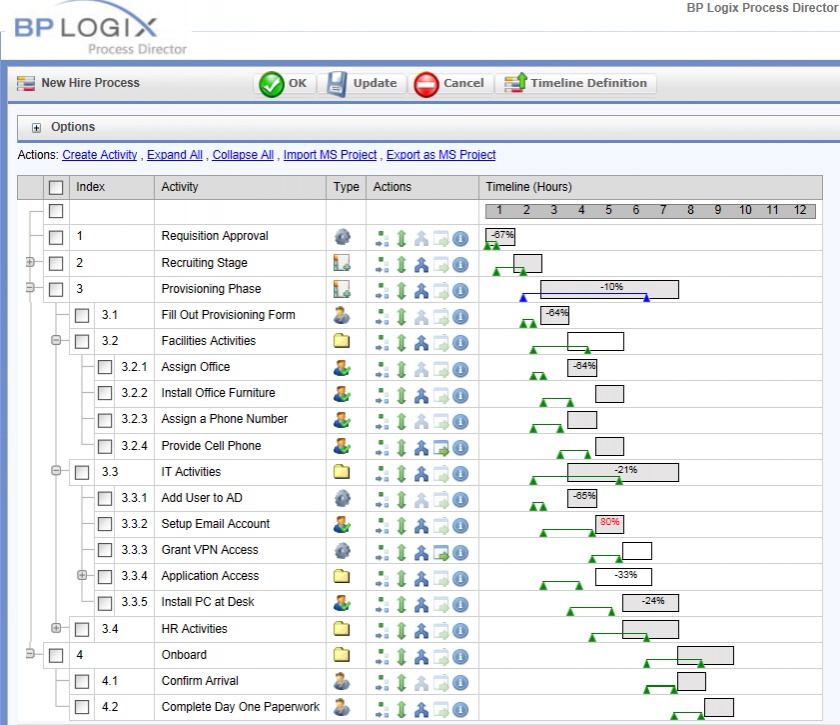The width and height of the screenshot is (840, 725).
Task: Click the green move arrows for Recruiting Stage
Action: (402, 265)
